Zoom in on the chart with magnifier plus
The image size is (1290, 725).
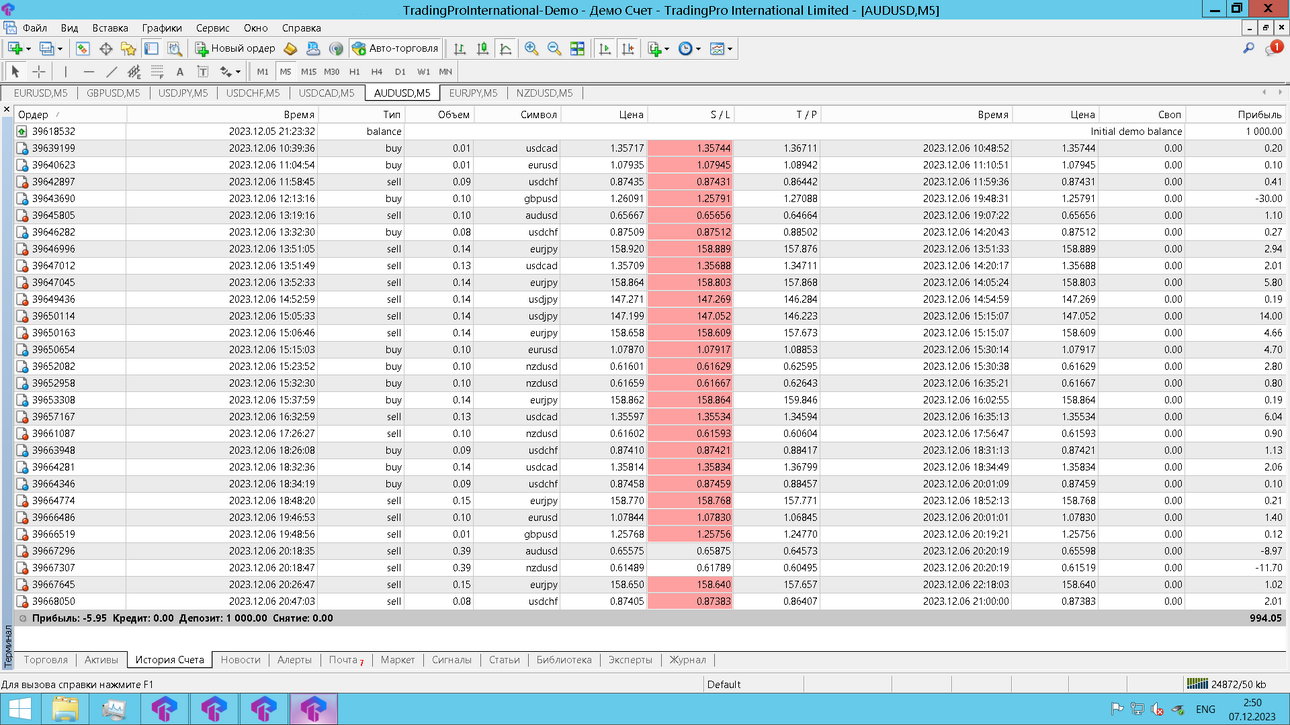click(x=531, y=48)
